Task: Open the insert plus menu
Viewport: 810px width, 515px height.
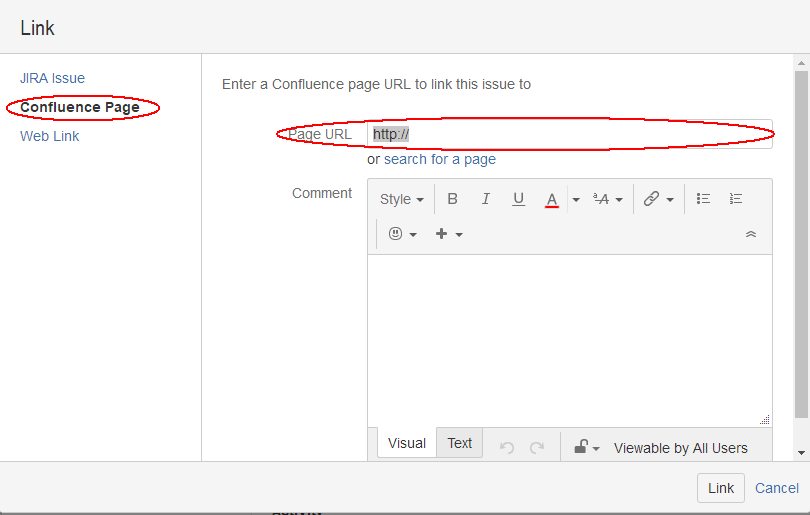Action: (x=441, y=234)
